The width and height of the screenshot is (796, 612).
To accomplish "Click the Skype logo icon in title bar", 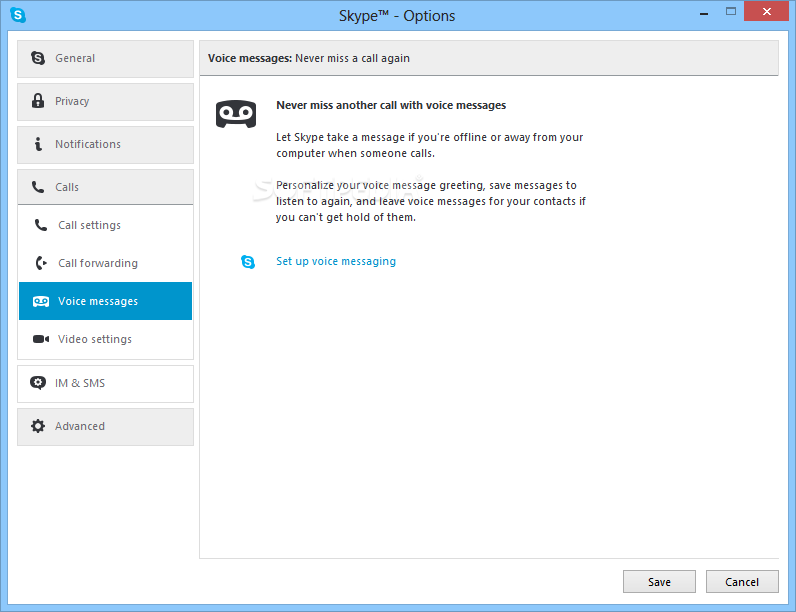I will coord(18,15).
